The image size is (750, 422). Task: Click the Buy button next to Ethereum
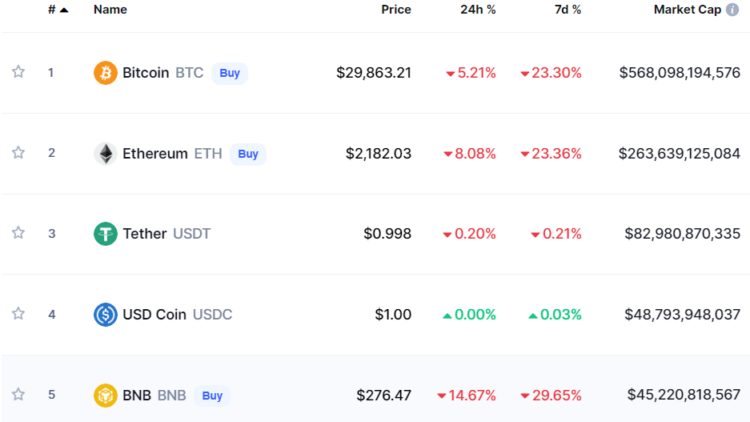click(x=248, y=154)
